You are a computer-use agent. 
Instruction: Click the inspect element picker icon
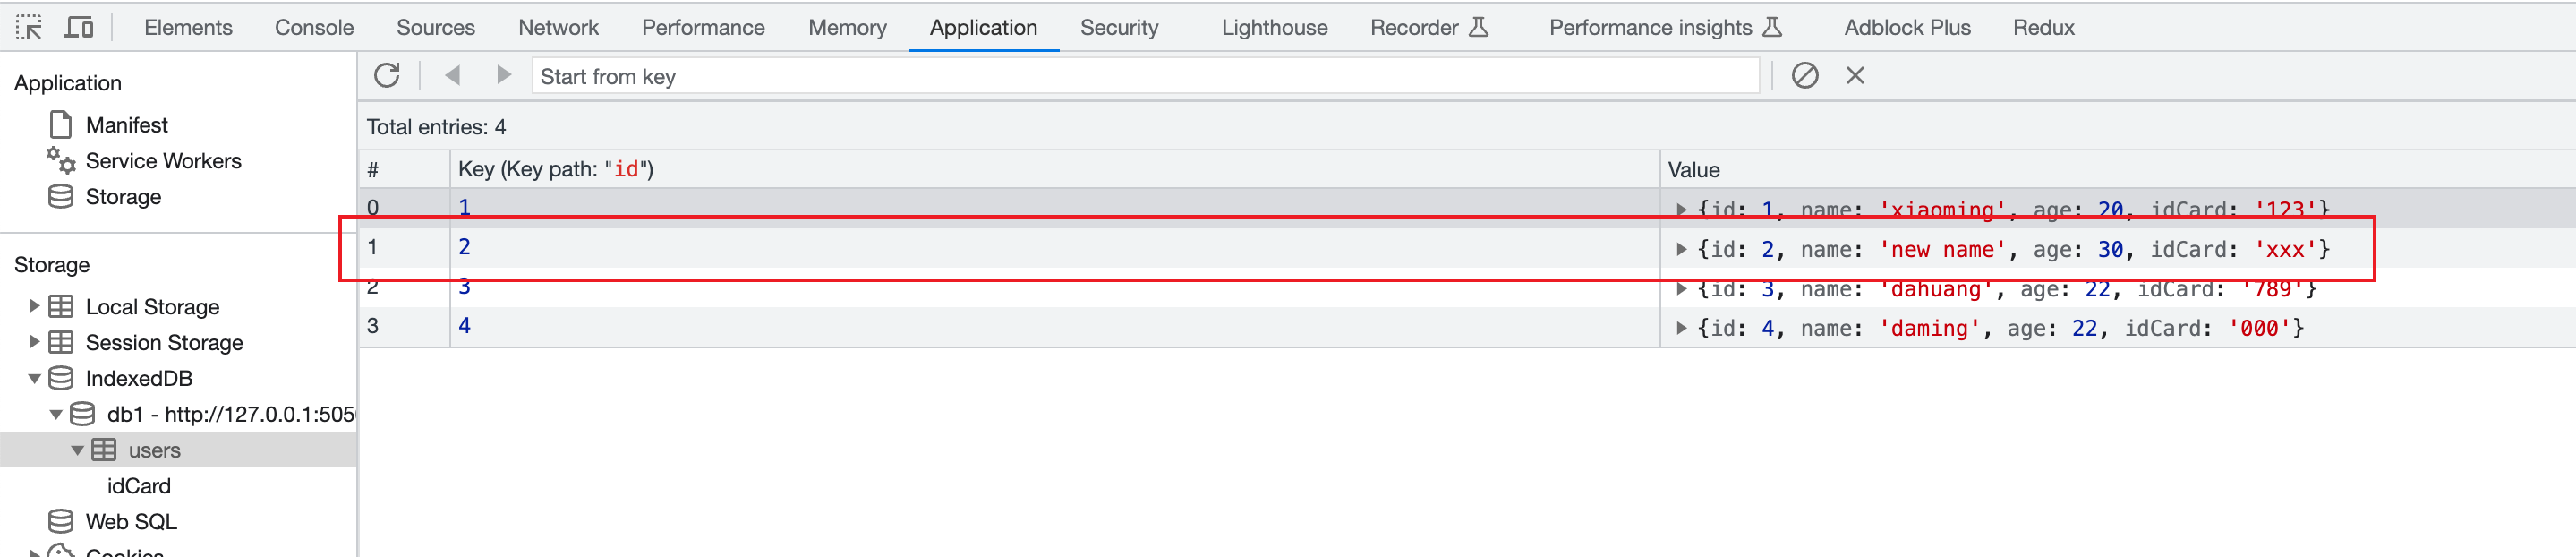29,27
